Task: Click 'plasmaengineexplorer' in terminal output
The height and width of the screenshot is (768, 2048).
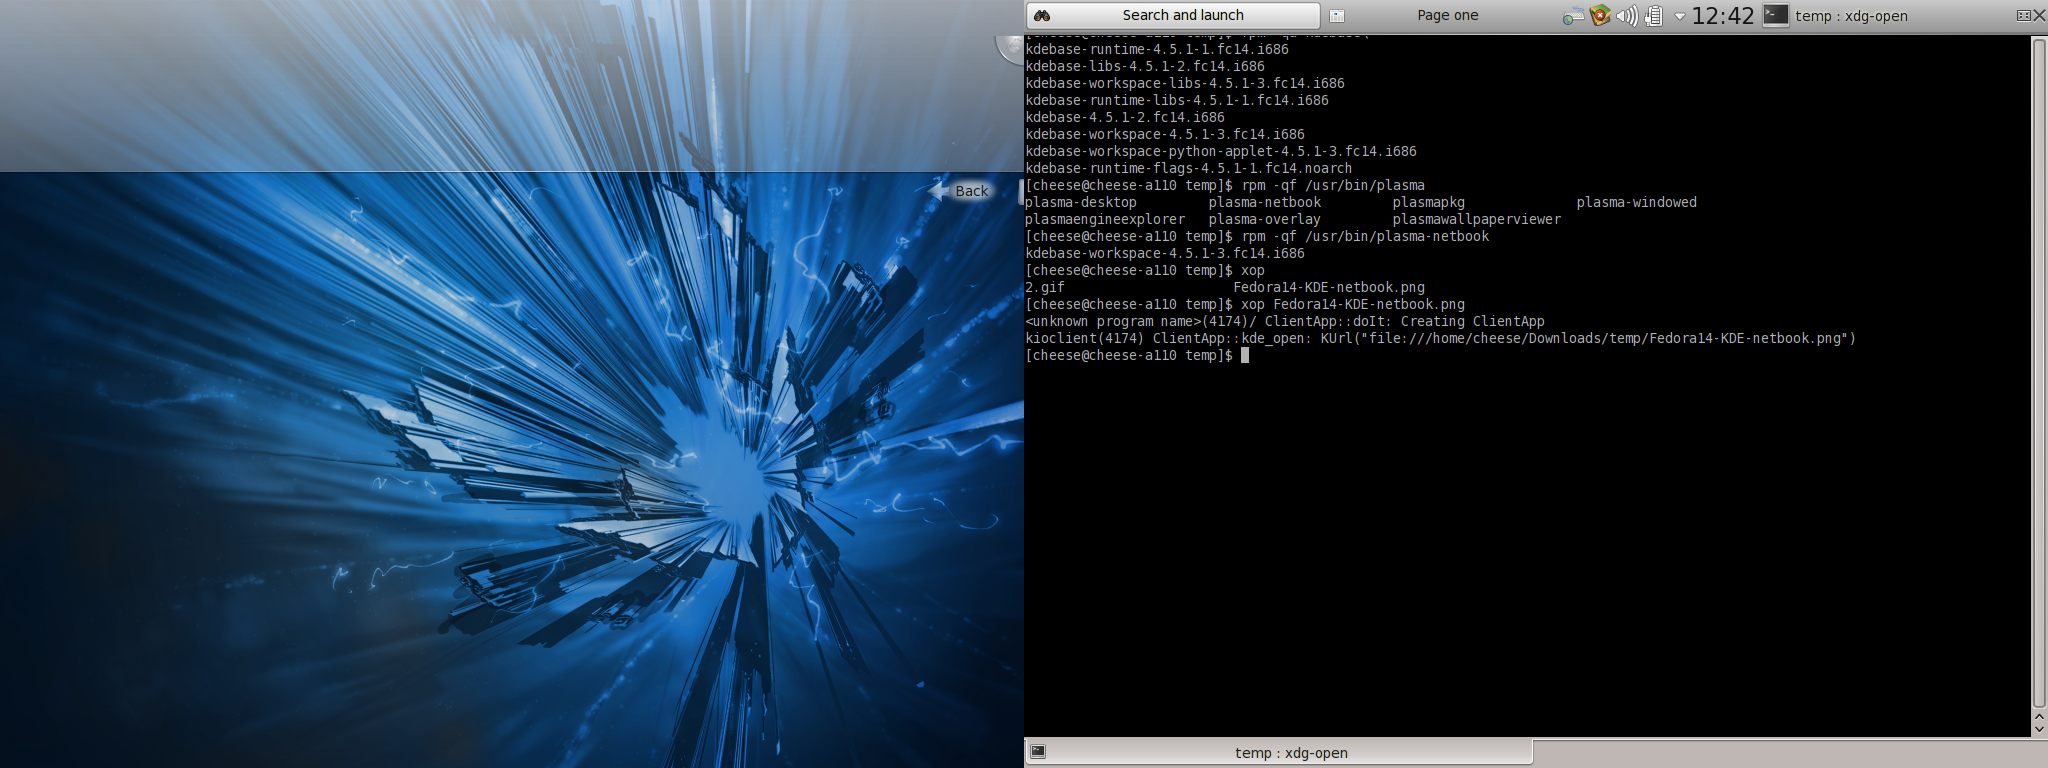Action: click(1105, 219)
